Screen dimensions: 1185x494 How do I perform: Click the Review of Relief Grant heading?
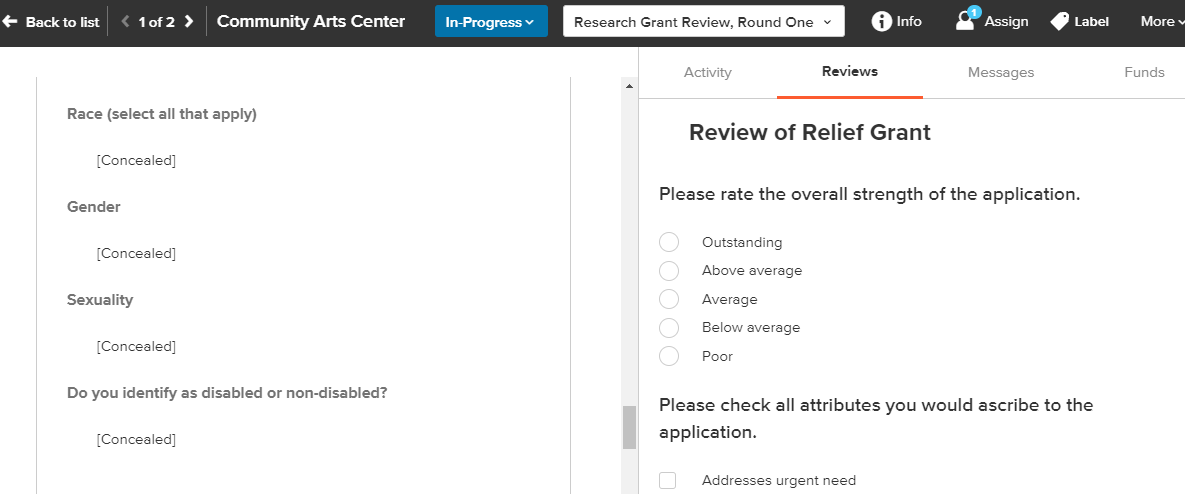click(809, 133)
